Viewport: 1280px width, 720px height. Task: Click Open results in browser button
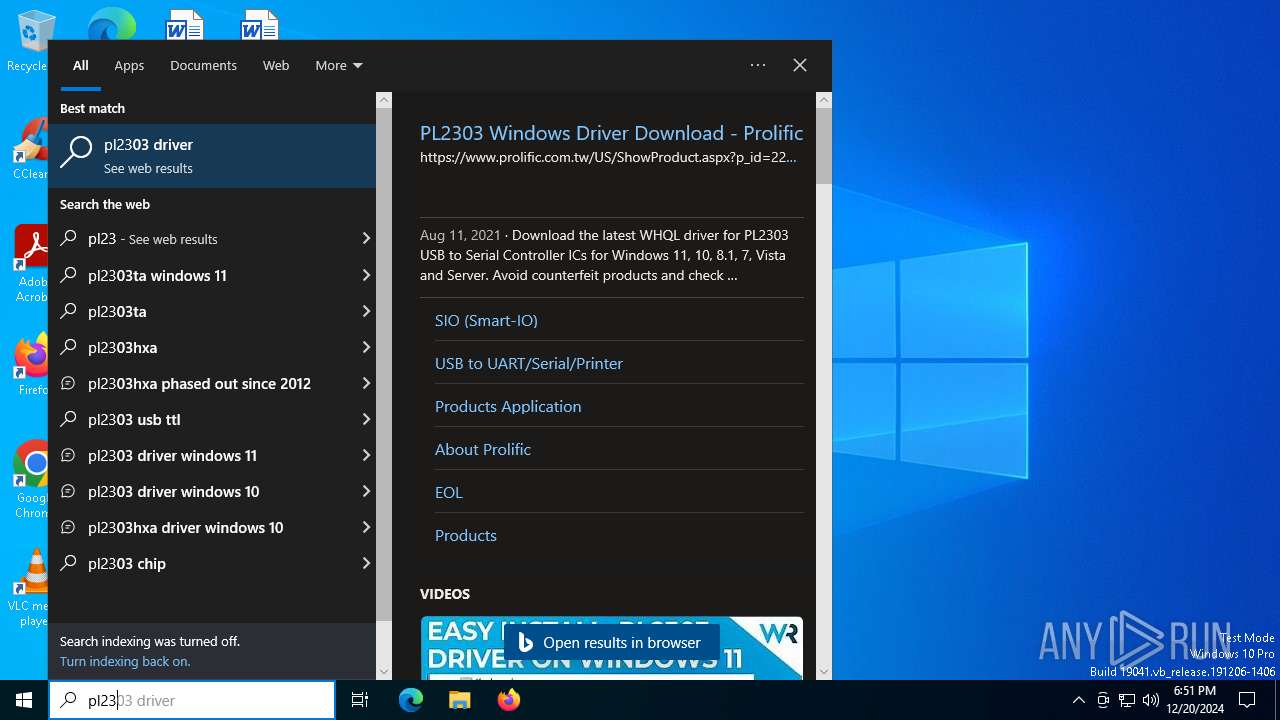611,642
